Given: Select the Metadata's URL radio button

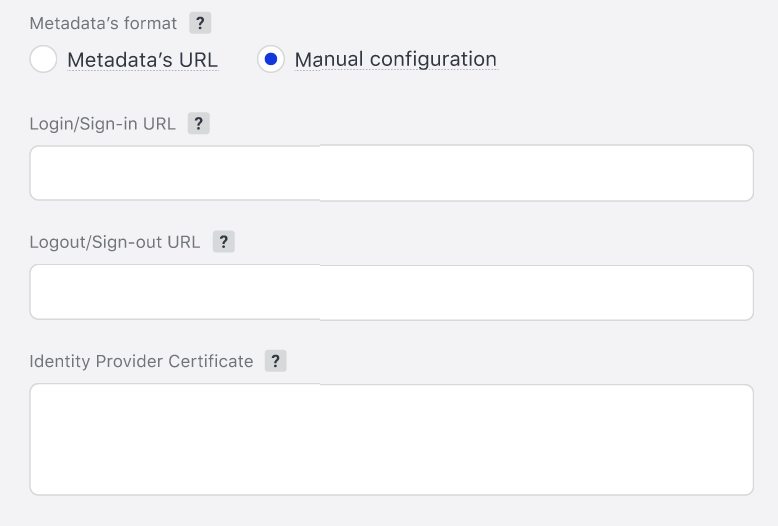Looking at the screenshot, I should (x=43, y=60).
